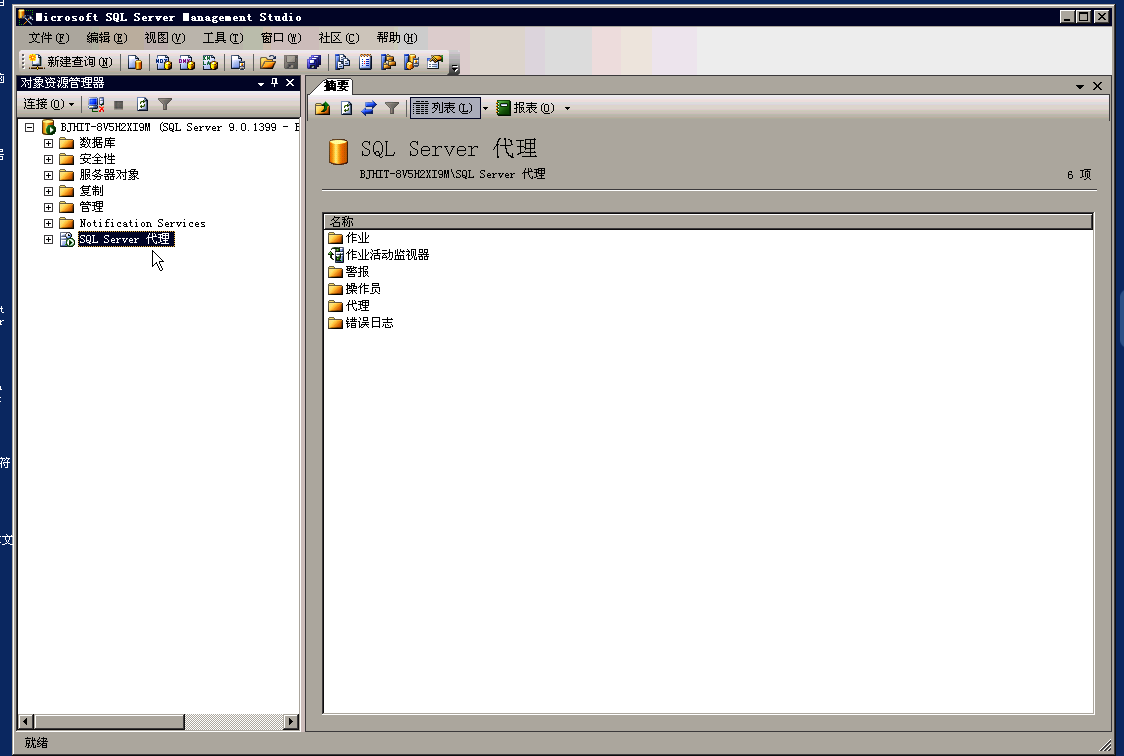This screenshot has width=1124, height=756.
Task: Click Object Explorer horizontal scrollbar right arrow
Action: pyautogui.click(x=291, y=722)
